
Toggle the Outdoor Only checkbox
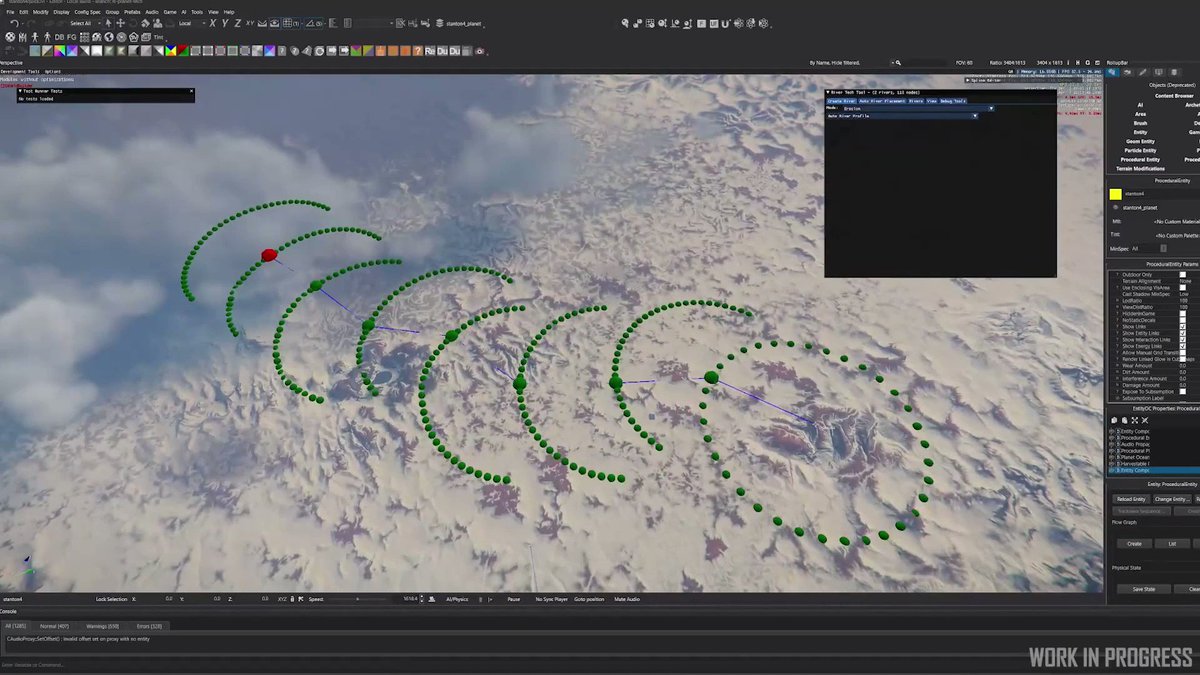click(x=1183, y=274)
